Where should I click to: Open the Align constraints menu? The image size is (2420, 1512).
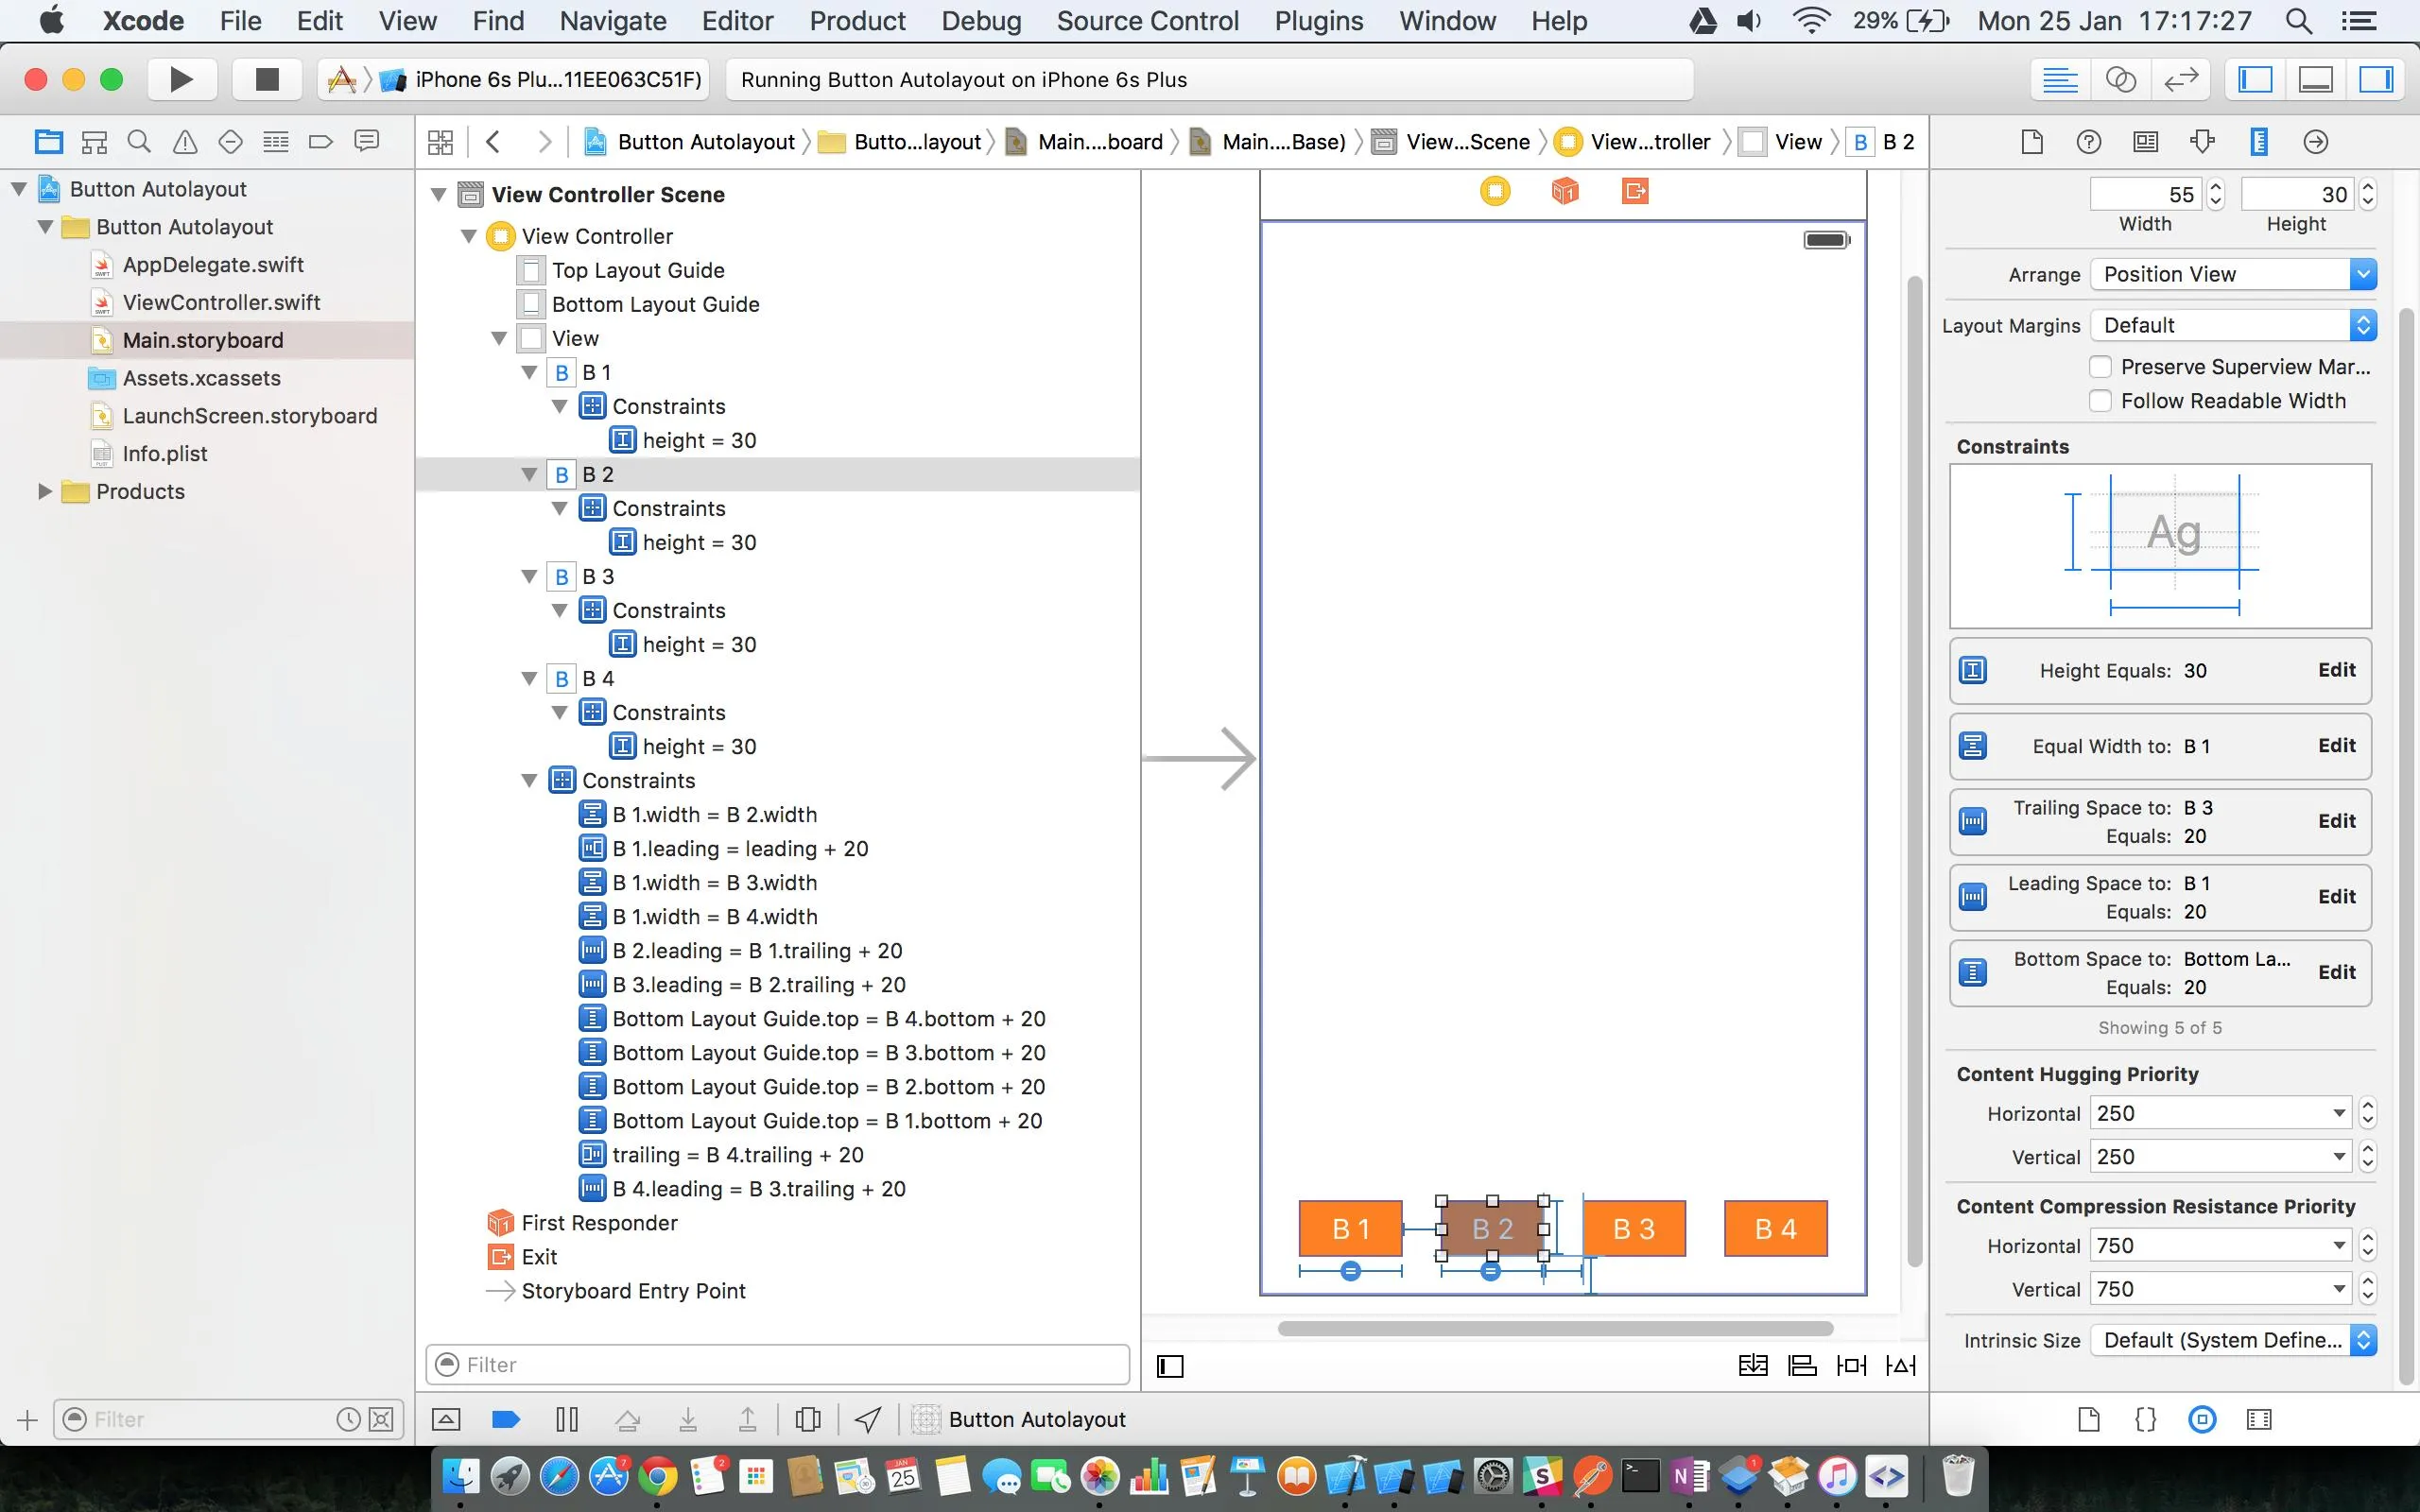click(1802, 1365)
